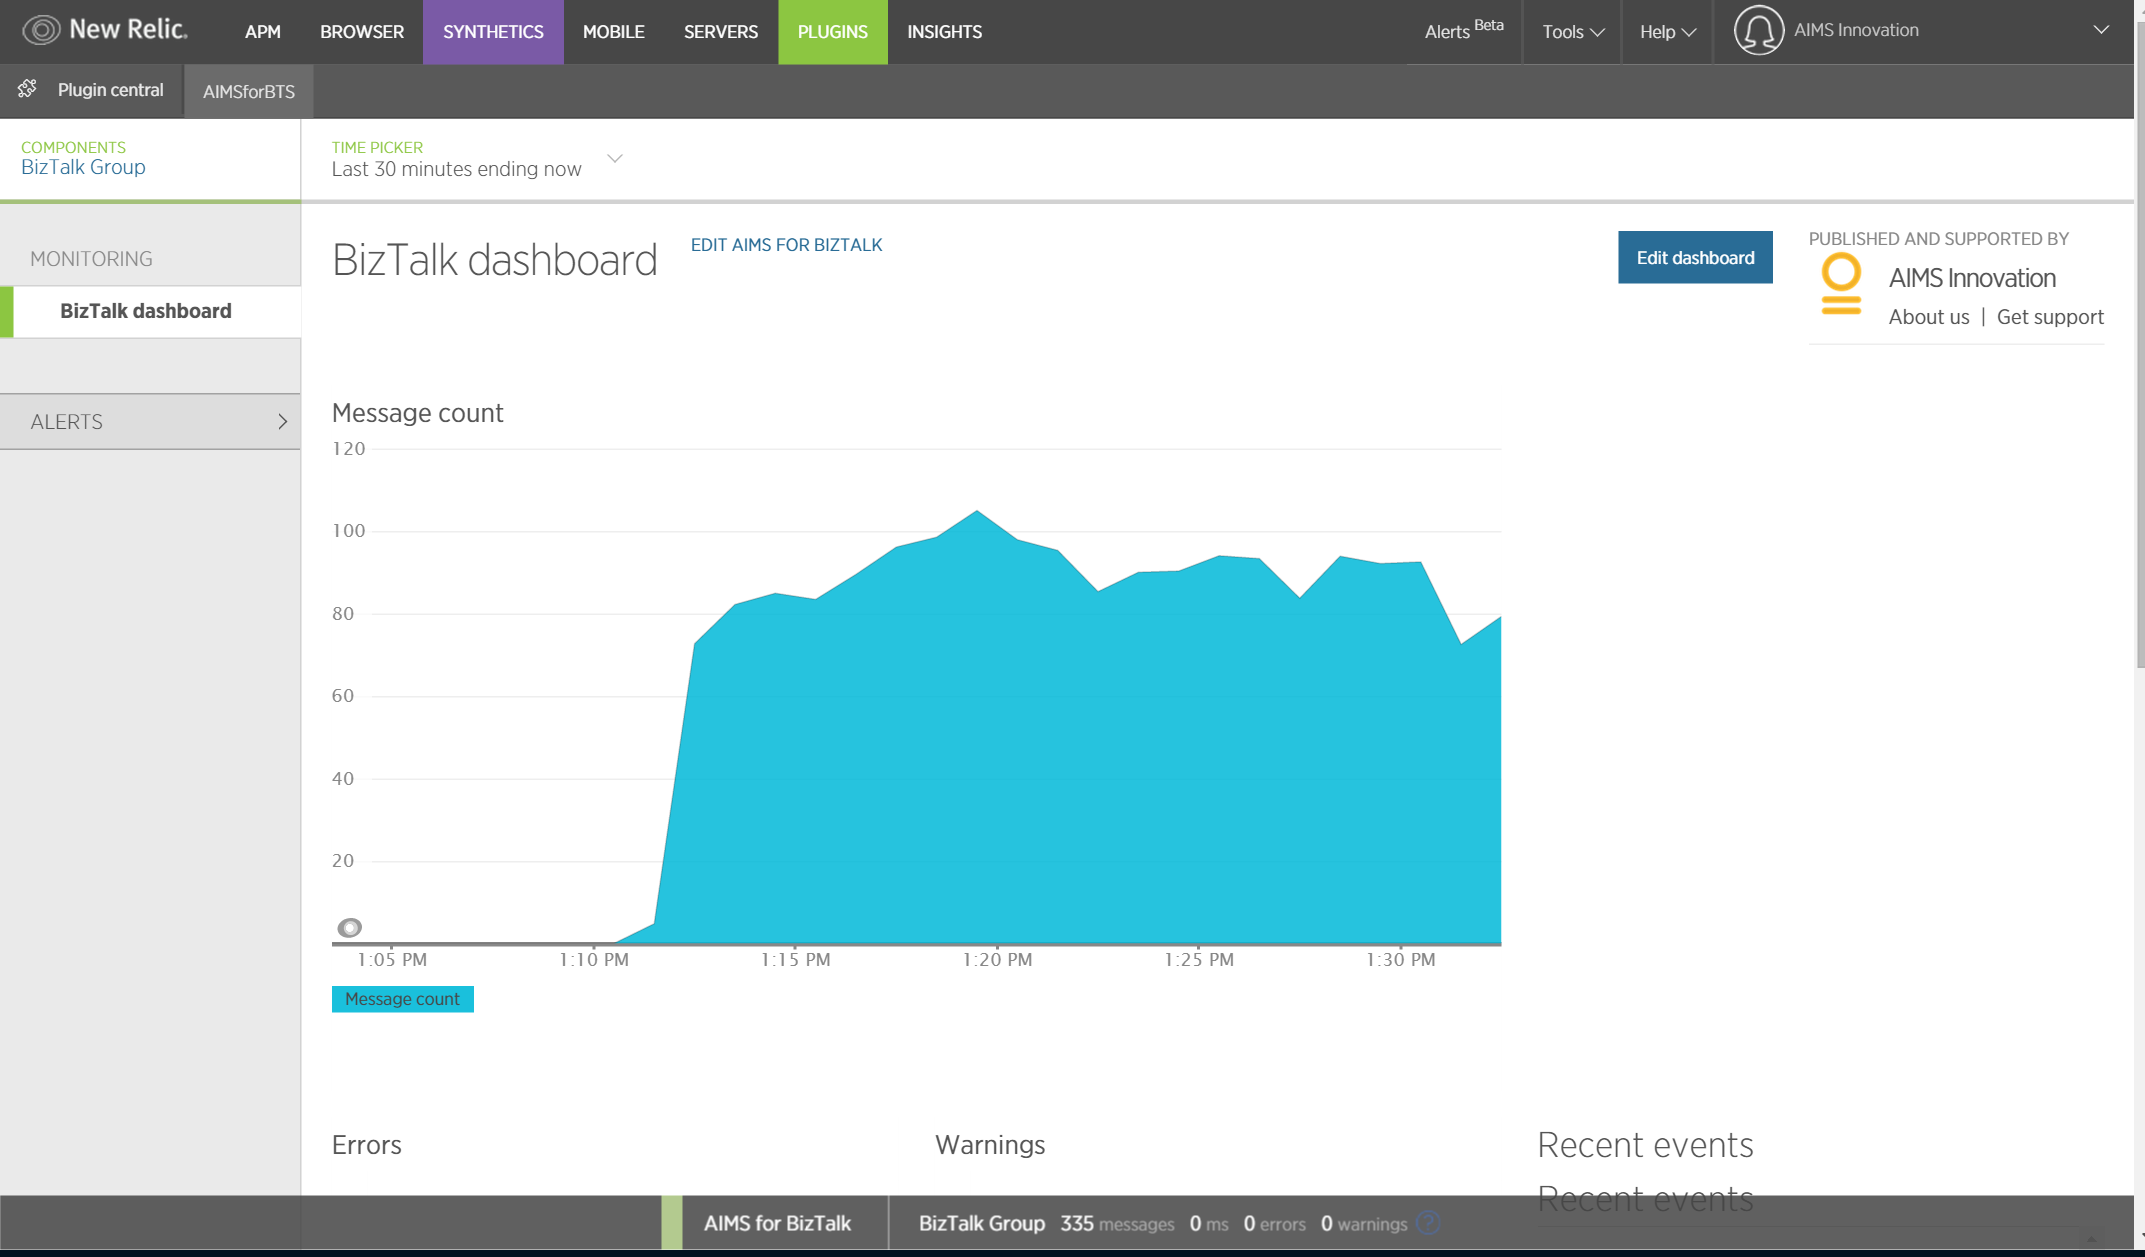Expand the time picker dropdown
Screen dimensions: 2145x1257
(615, 159)
